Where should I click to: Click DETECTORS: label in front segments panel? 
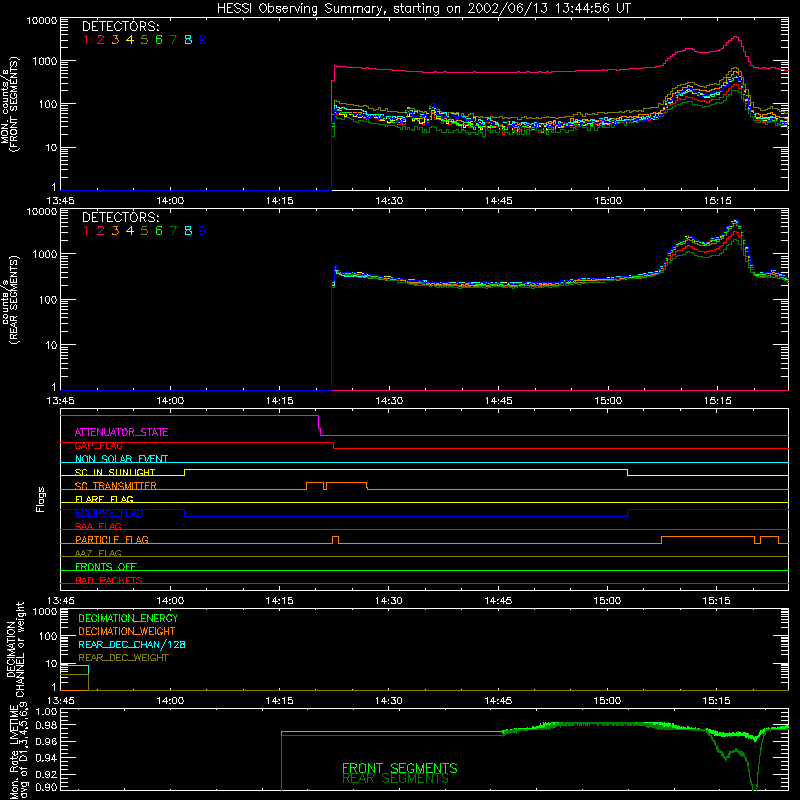(120, 26)
